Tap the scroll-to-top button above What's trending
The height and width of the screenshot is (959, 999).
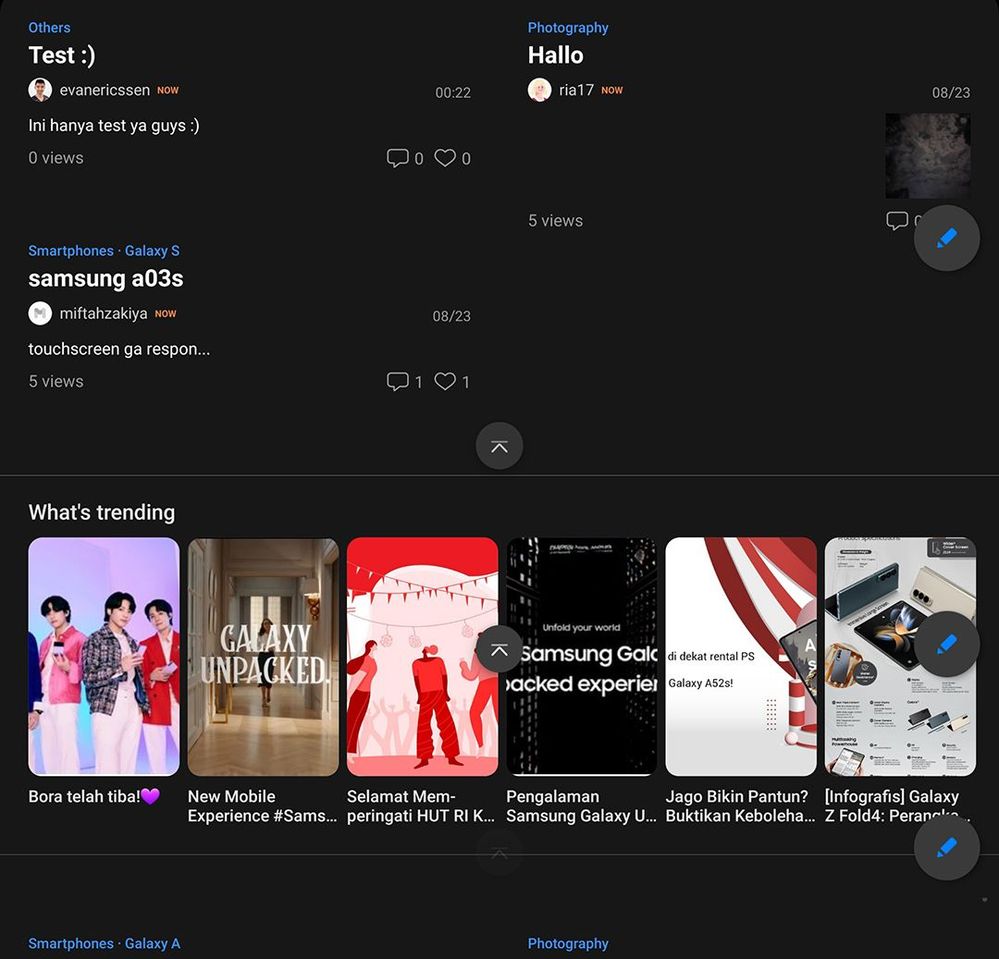500,446
